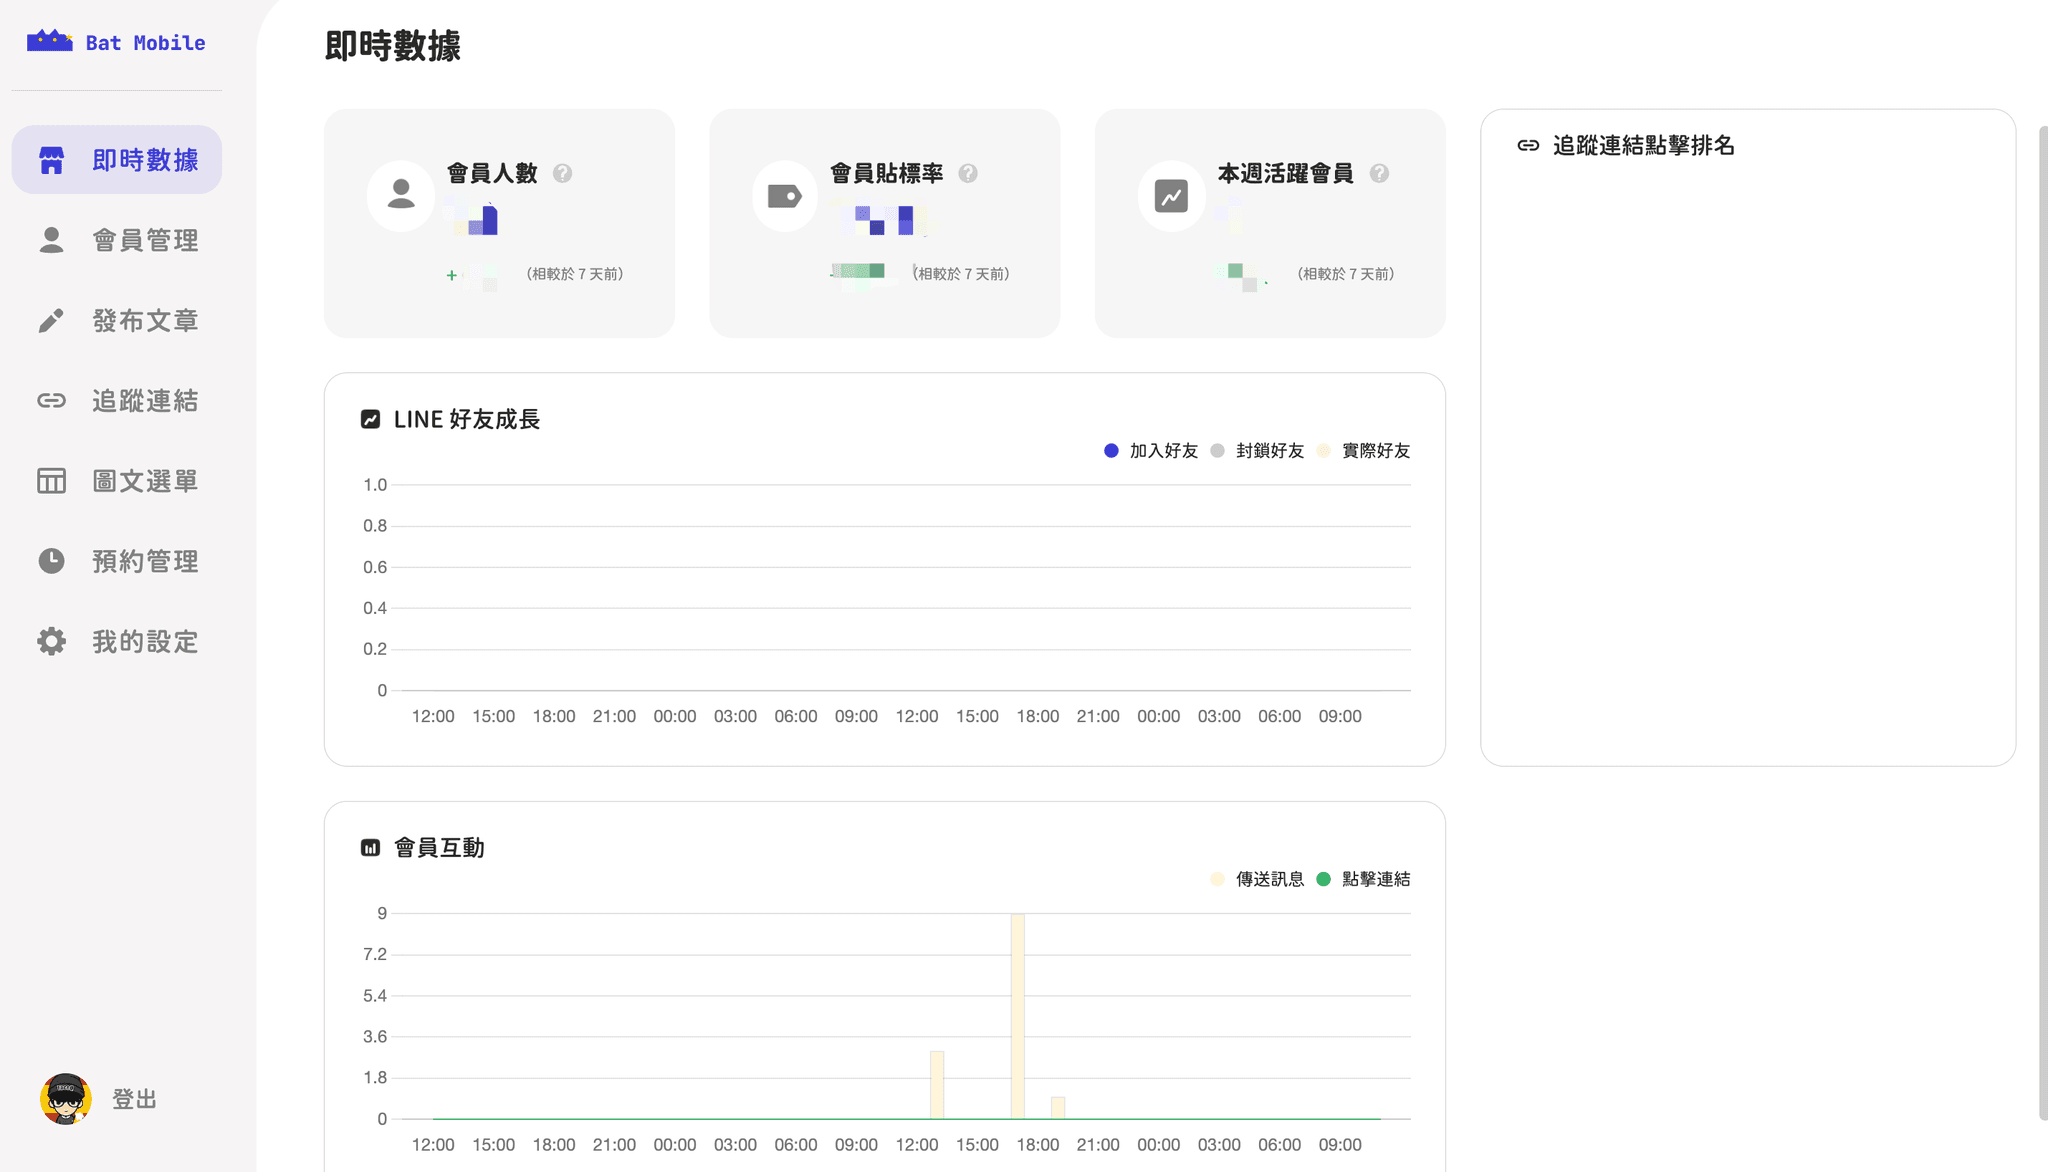The width and height of the screenshot is (2048, 1172).
Task: Click the user avatar thumbnail
Action: pos(66,1099)
